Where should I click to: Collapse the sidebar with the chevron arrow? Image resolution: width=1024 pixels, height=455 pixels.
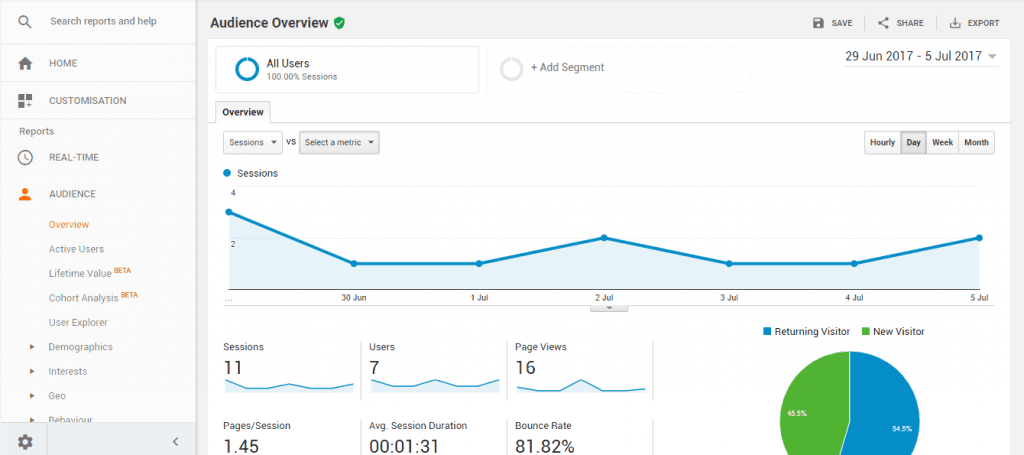tap(175, 442)
